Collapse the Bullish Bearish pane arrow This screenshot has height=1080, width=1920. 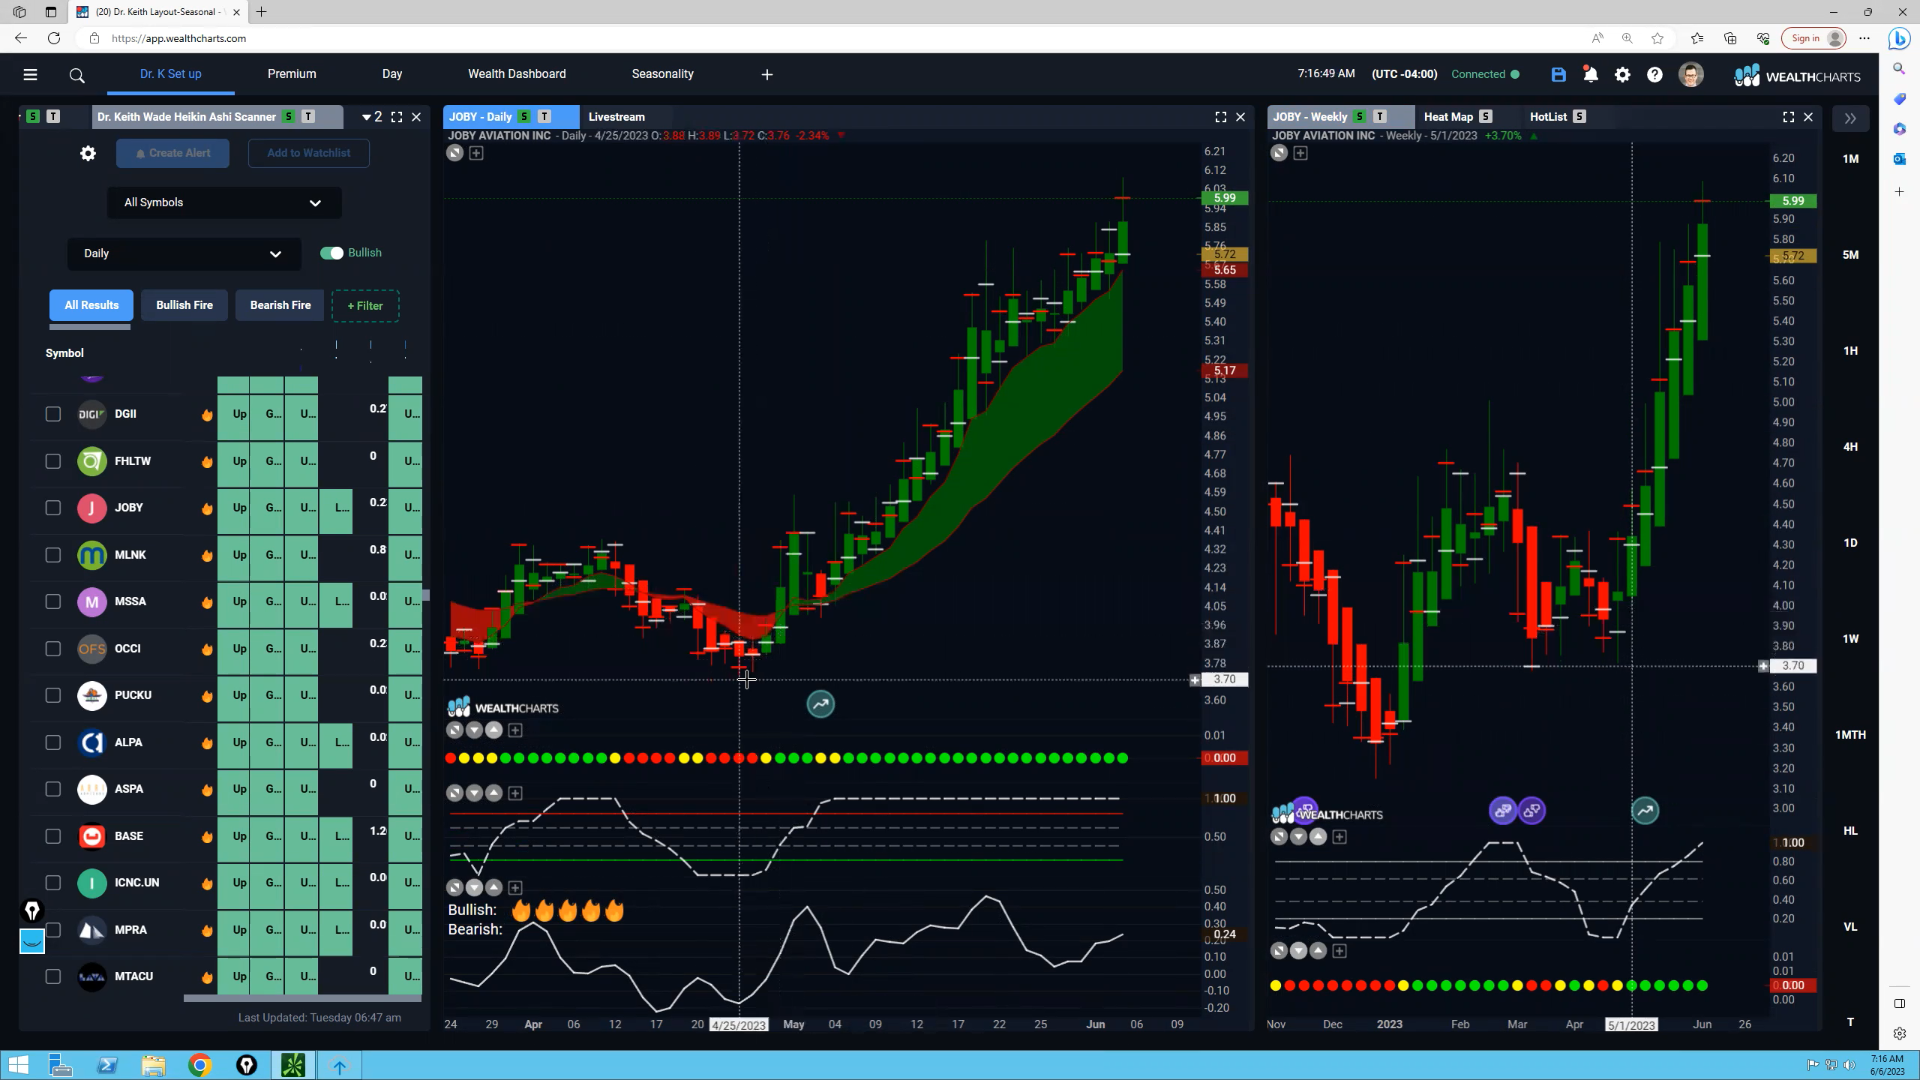tap(474, 888)
